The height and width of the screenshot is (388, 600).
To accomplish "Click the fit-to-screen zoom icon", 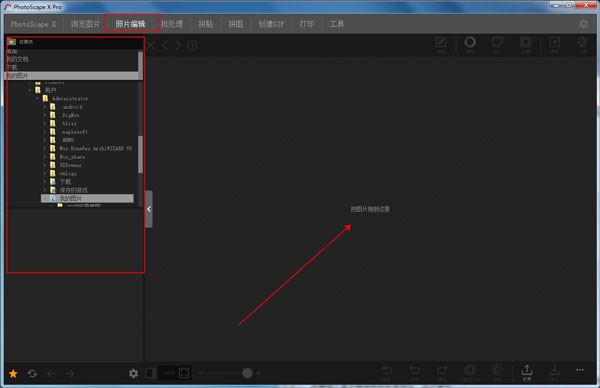I will [184, 373].
